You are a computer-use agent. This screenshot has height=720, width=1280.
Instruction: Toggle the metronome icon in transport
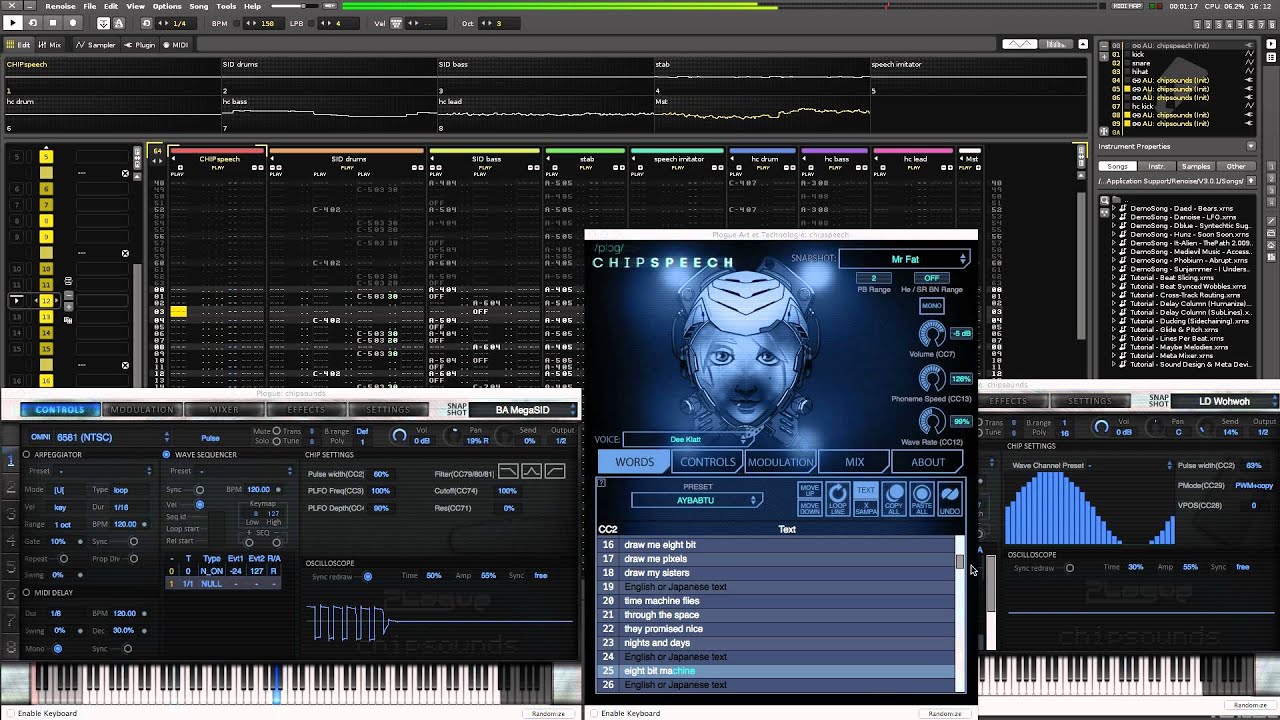[x=119, y=22]
